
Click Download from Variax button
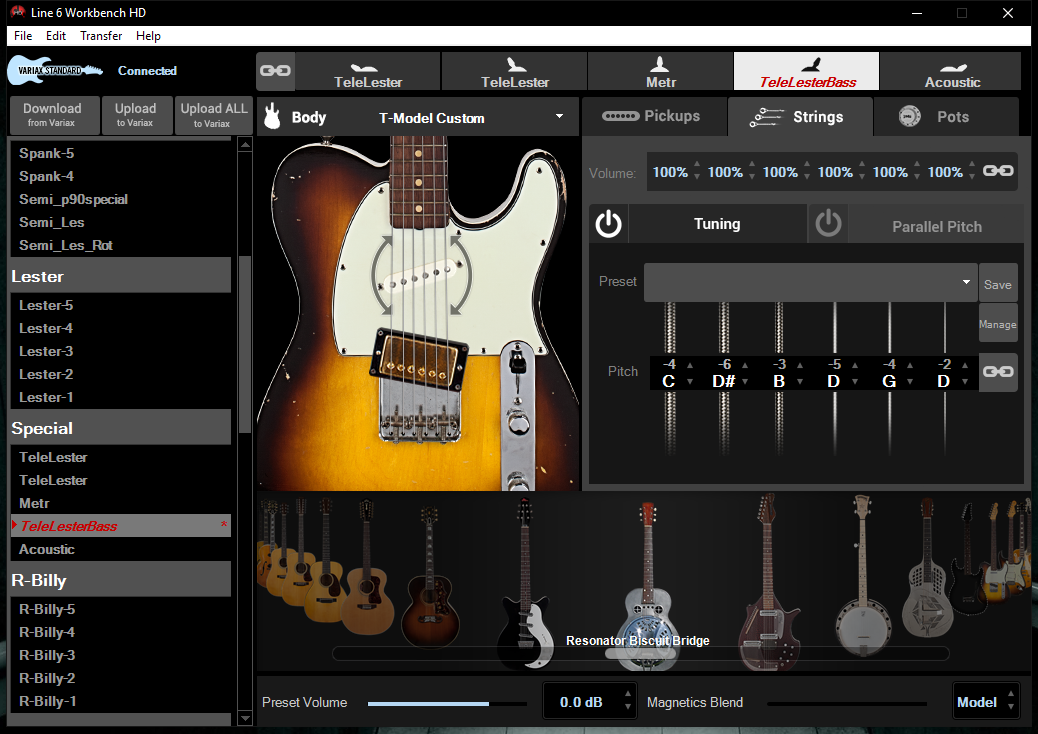[x=55, y=115]
